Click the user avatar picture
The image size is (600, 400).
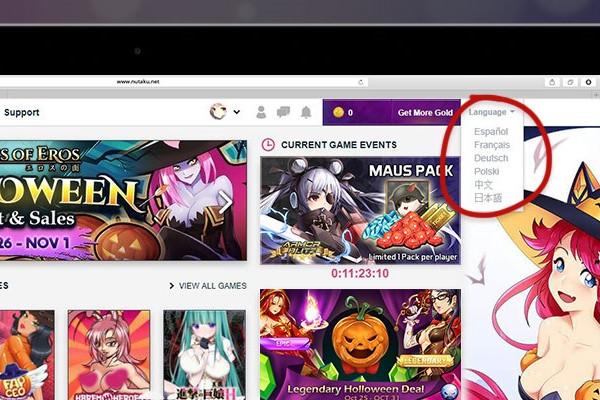coord(218,112)
